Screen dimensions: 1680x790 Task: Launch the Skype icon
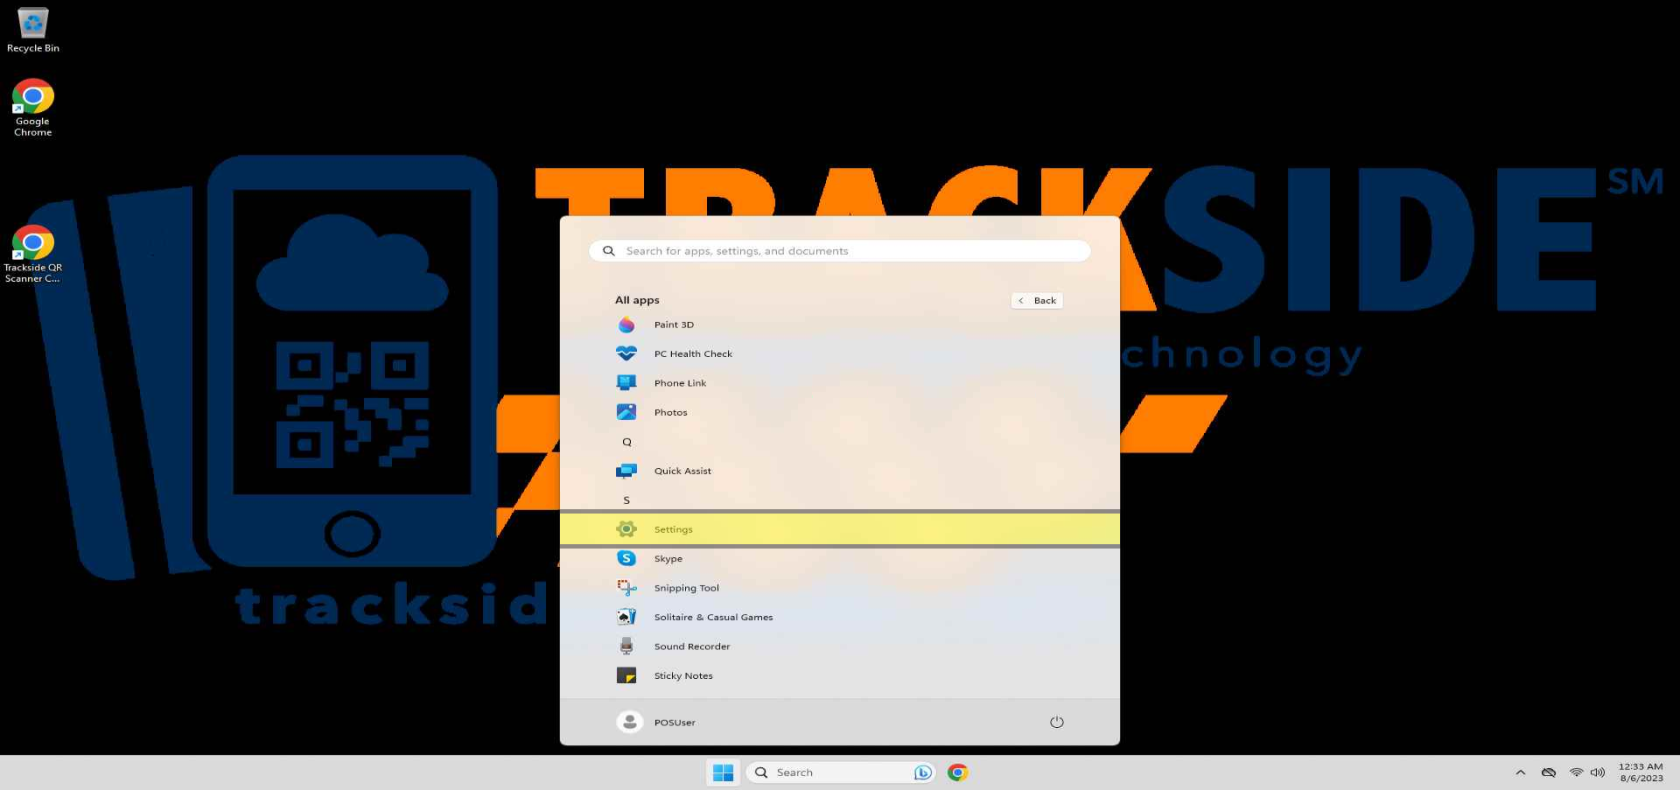click(626, 558)
